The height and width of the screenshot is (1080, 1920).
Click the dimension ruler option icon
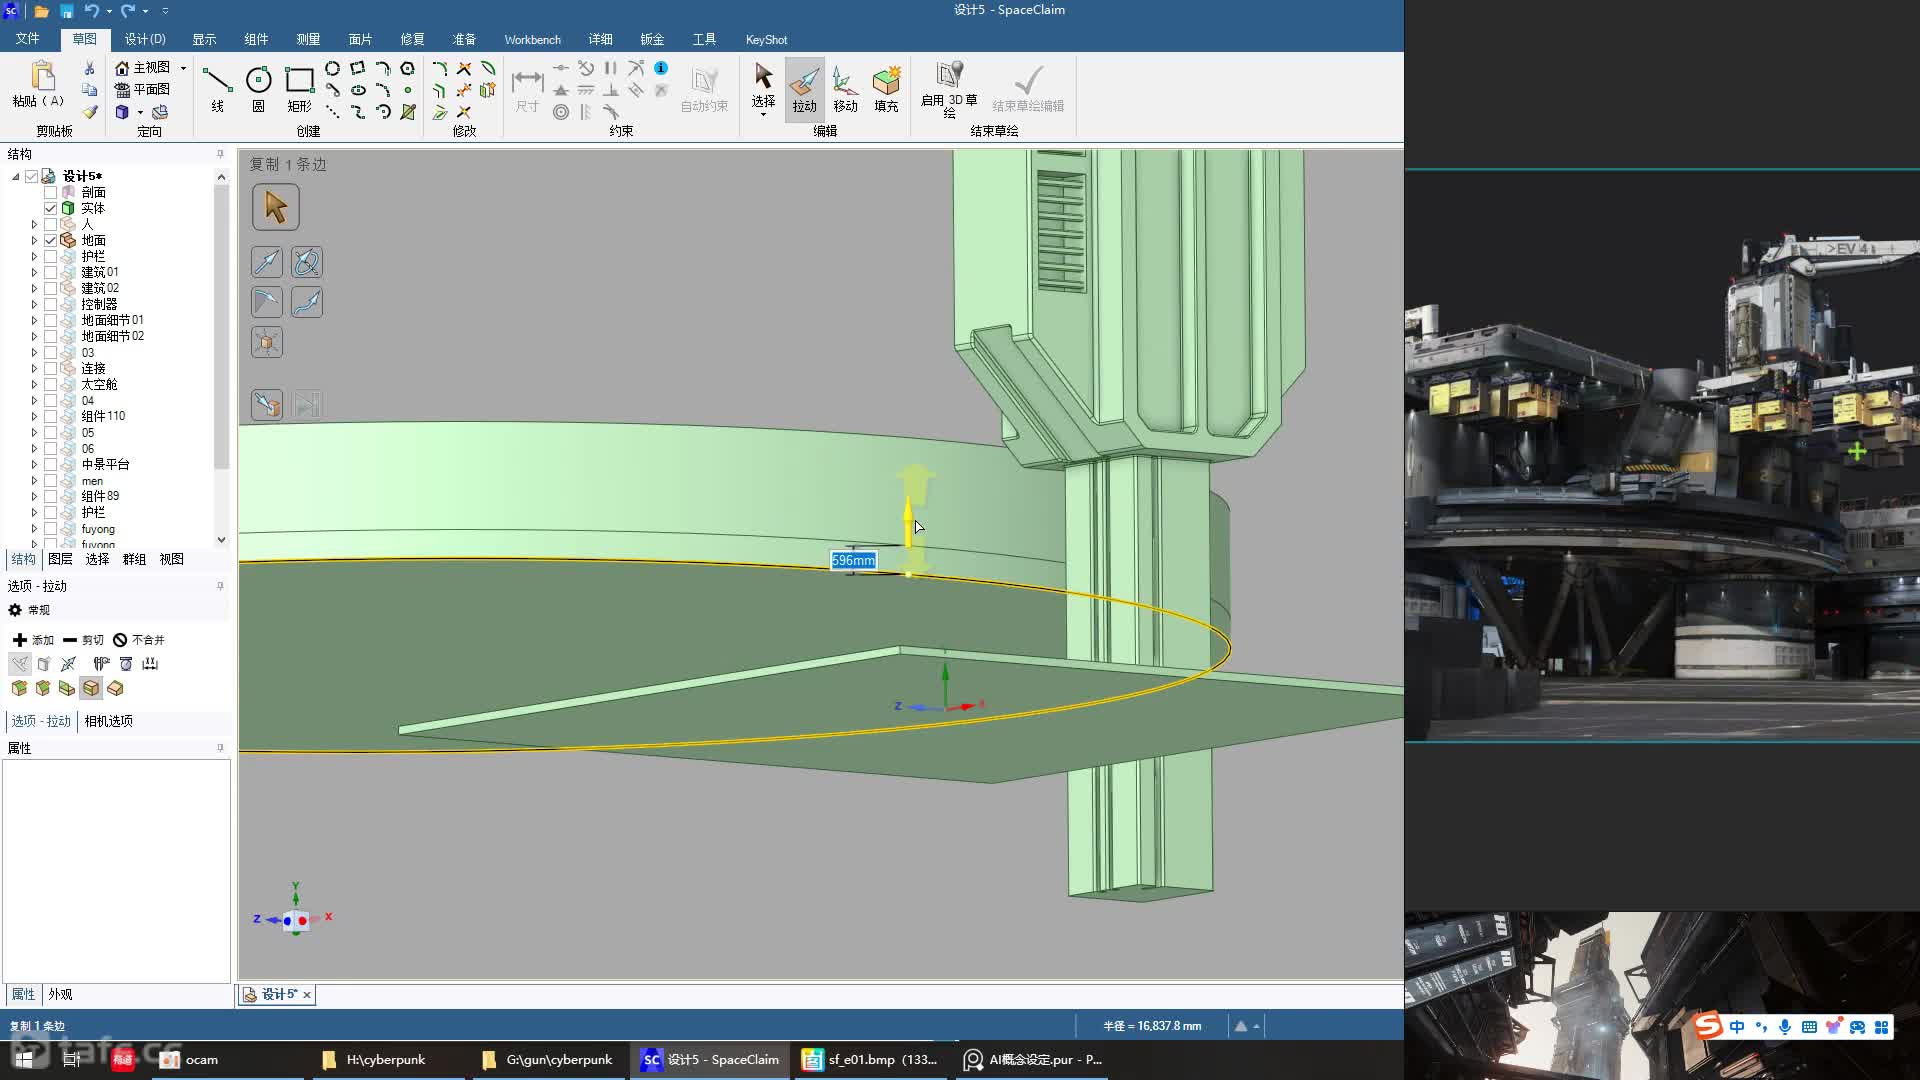(150, 664)
